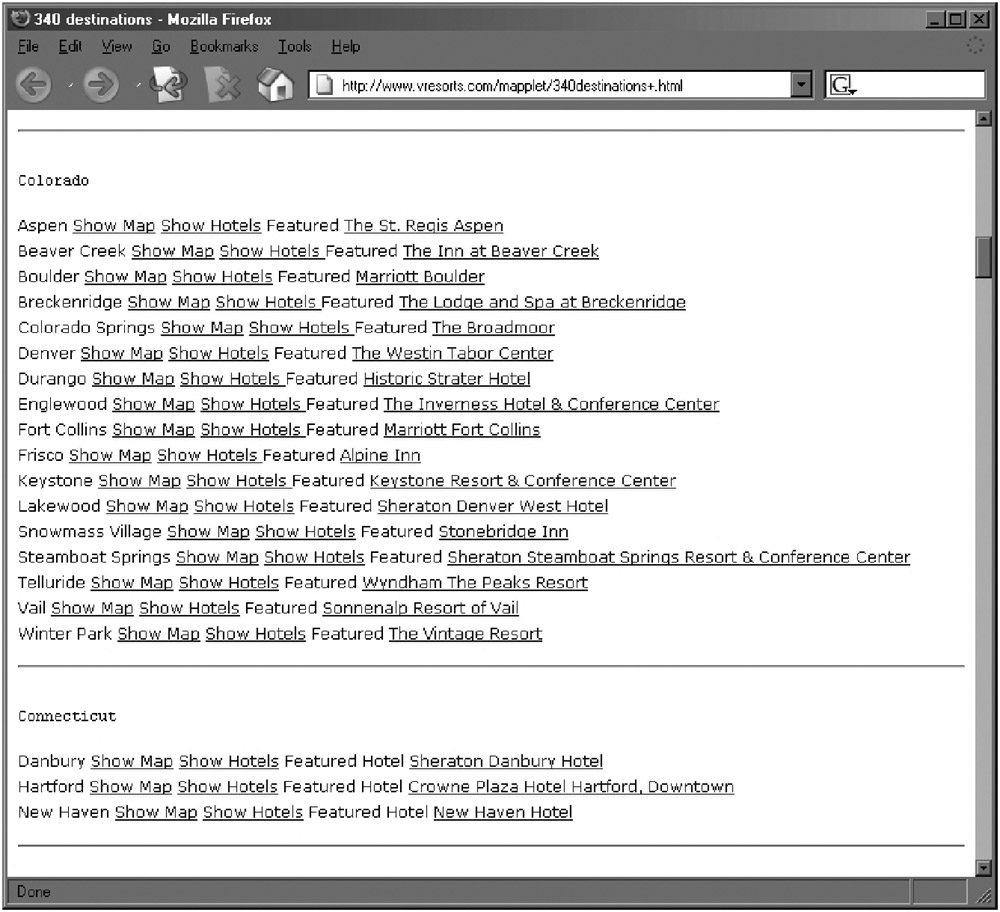Screen dimensions: 1000x912
Task: Open the Marriott Boulder link
Action: tap(420, 277)
